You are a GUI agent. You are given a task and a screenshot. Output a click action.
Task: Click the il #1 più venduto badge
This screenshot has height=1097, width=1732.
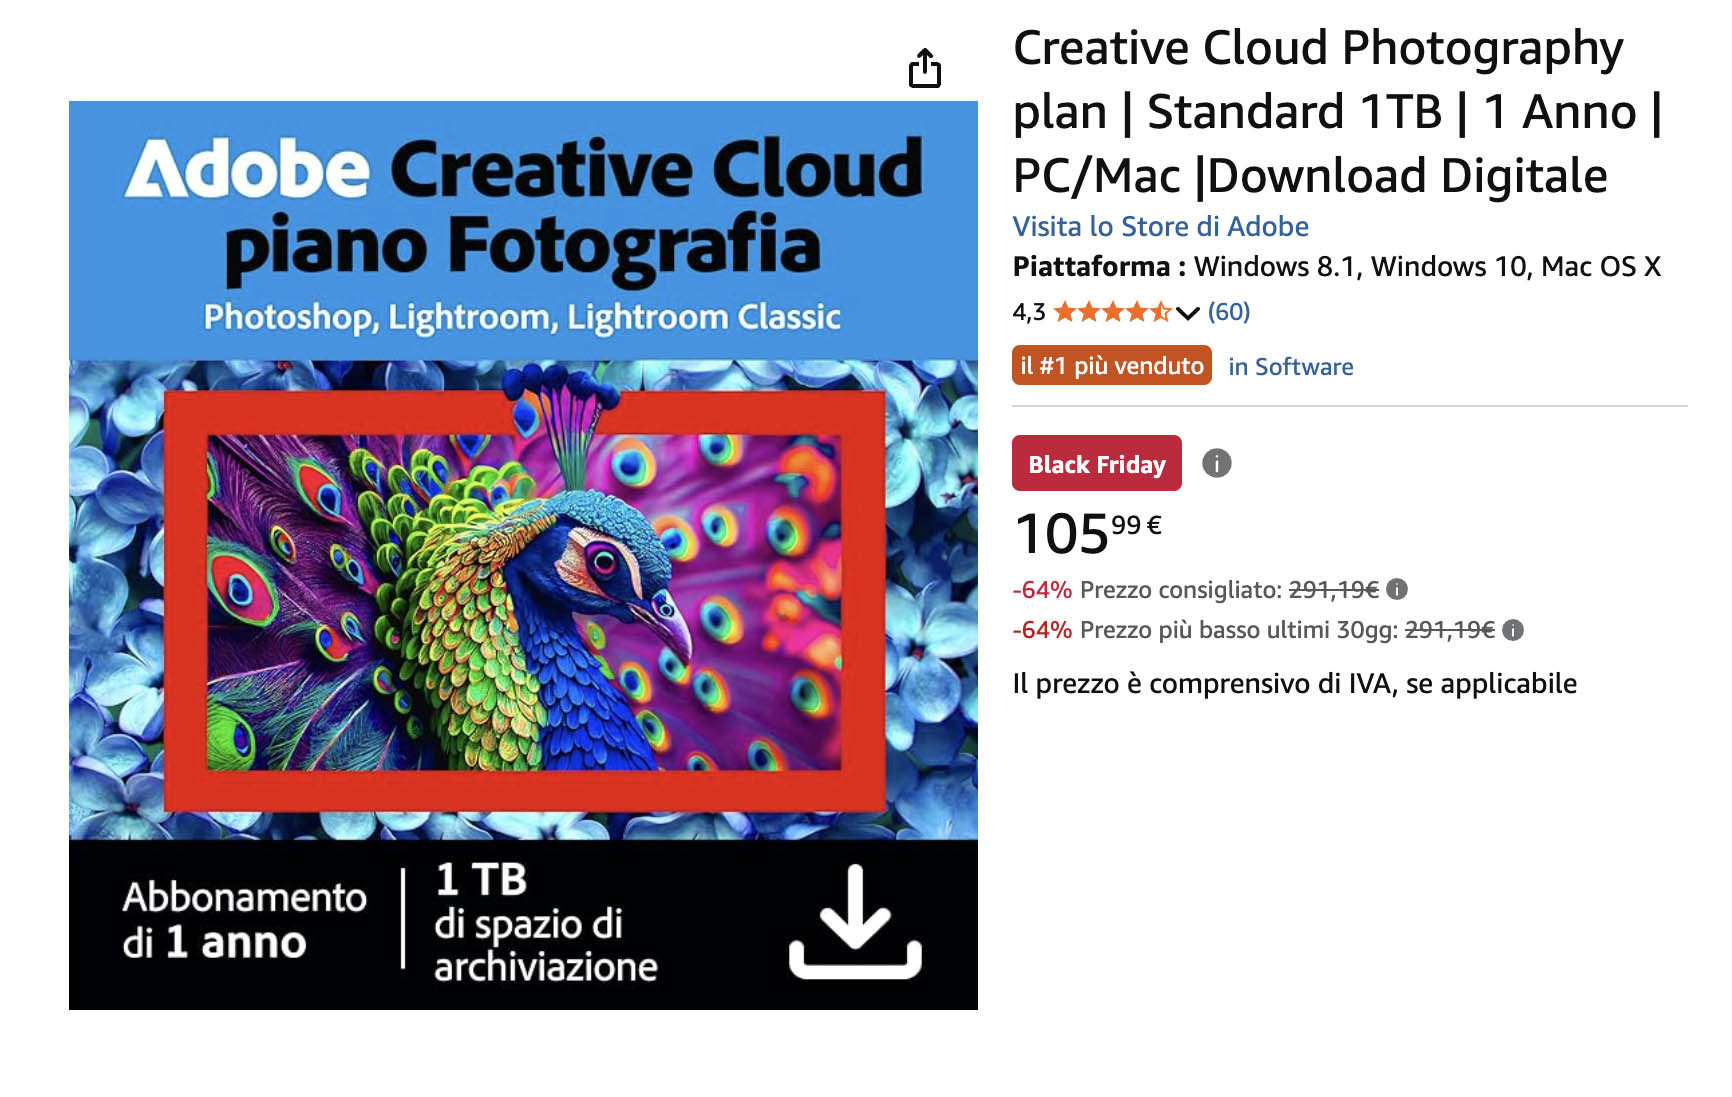click(1112, 365)
